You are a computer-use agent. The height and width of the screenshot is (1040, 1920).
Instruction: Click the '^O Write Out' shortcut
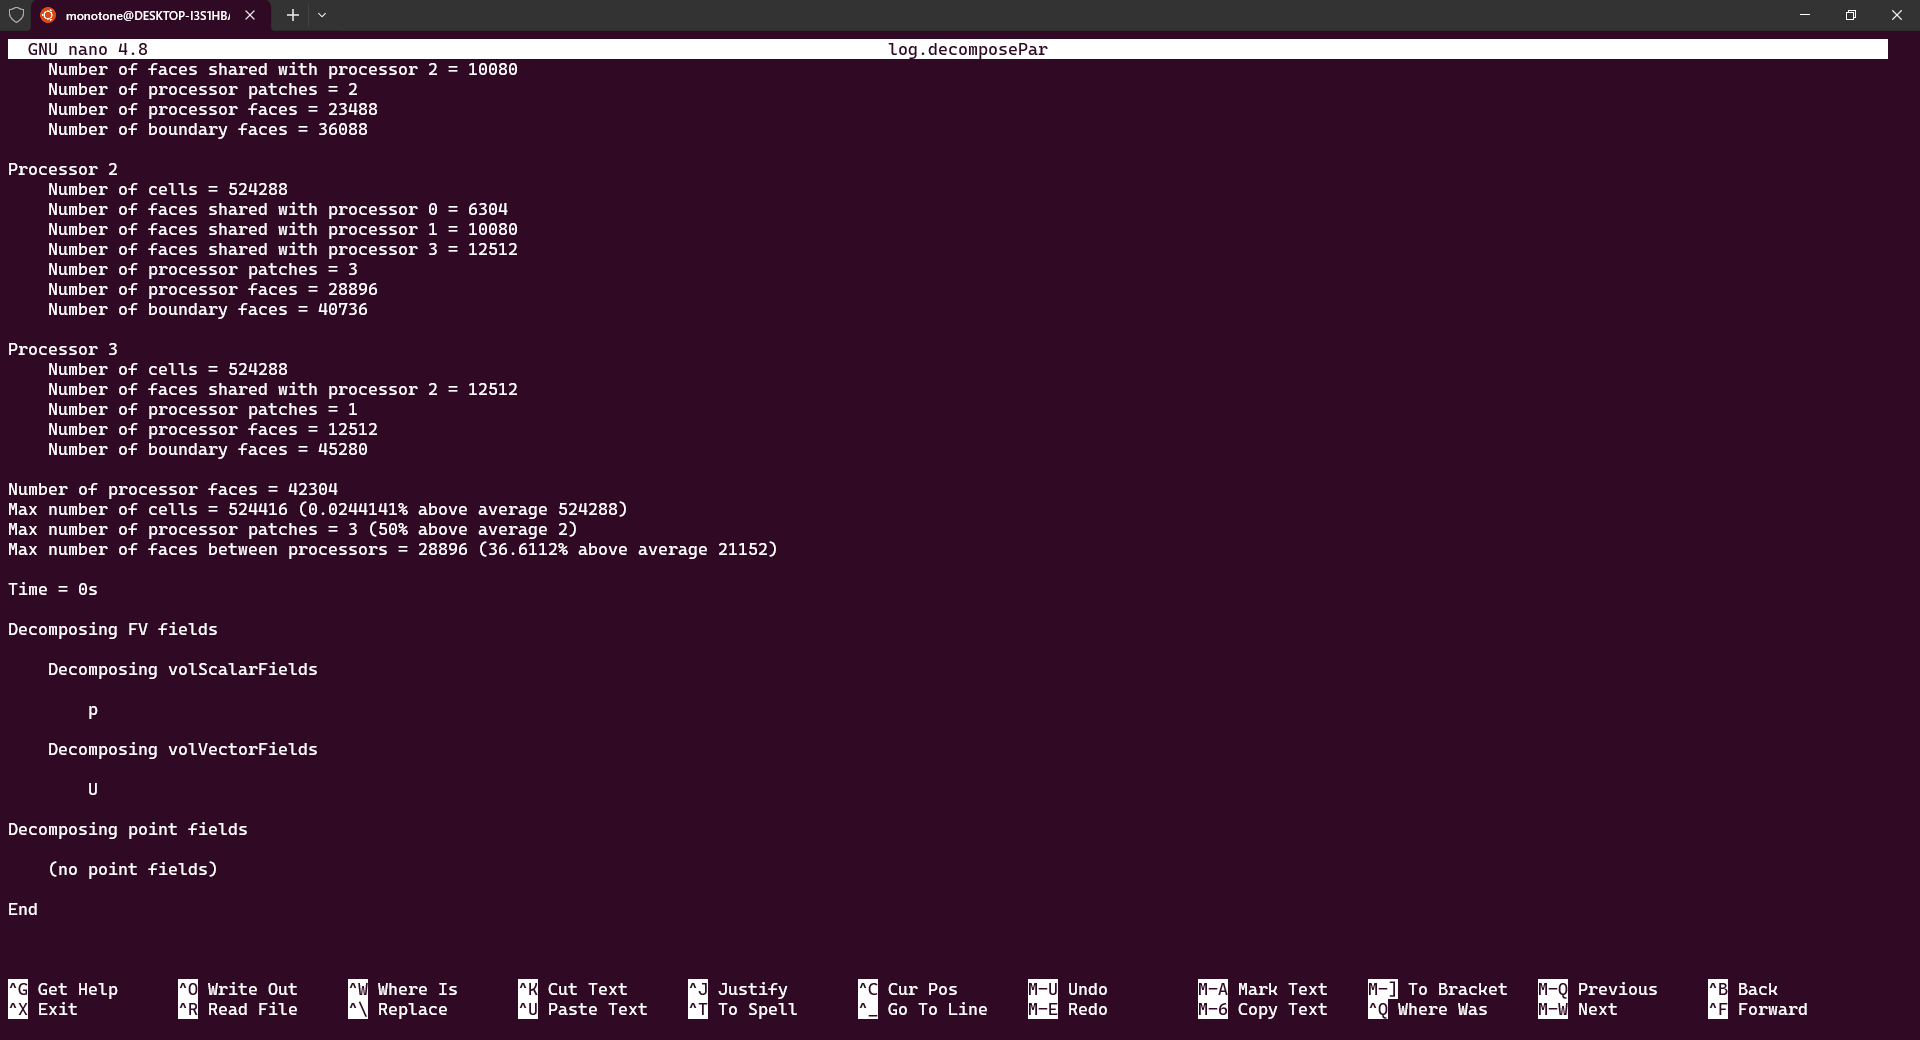point(238,989)
